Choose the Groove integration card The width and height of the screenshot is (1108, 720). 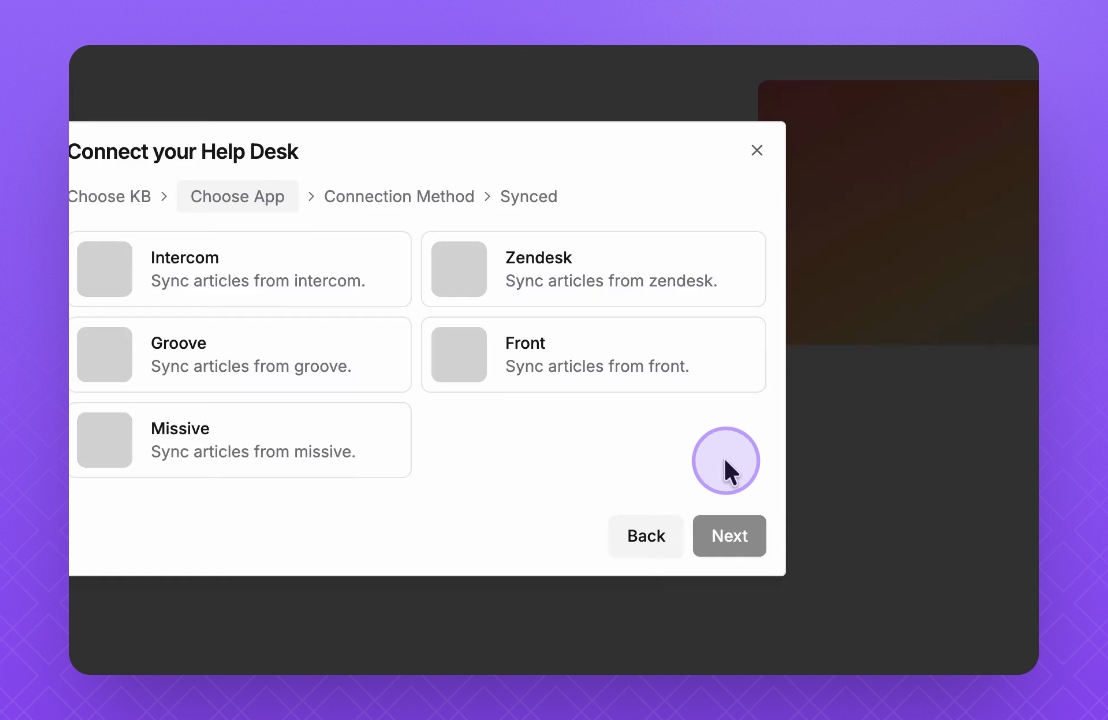(x=240, y=355)
